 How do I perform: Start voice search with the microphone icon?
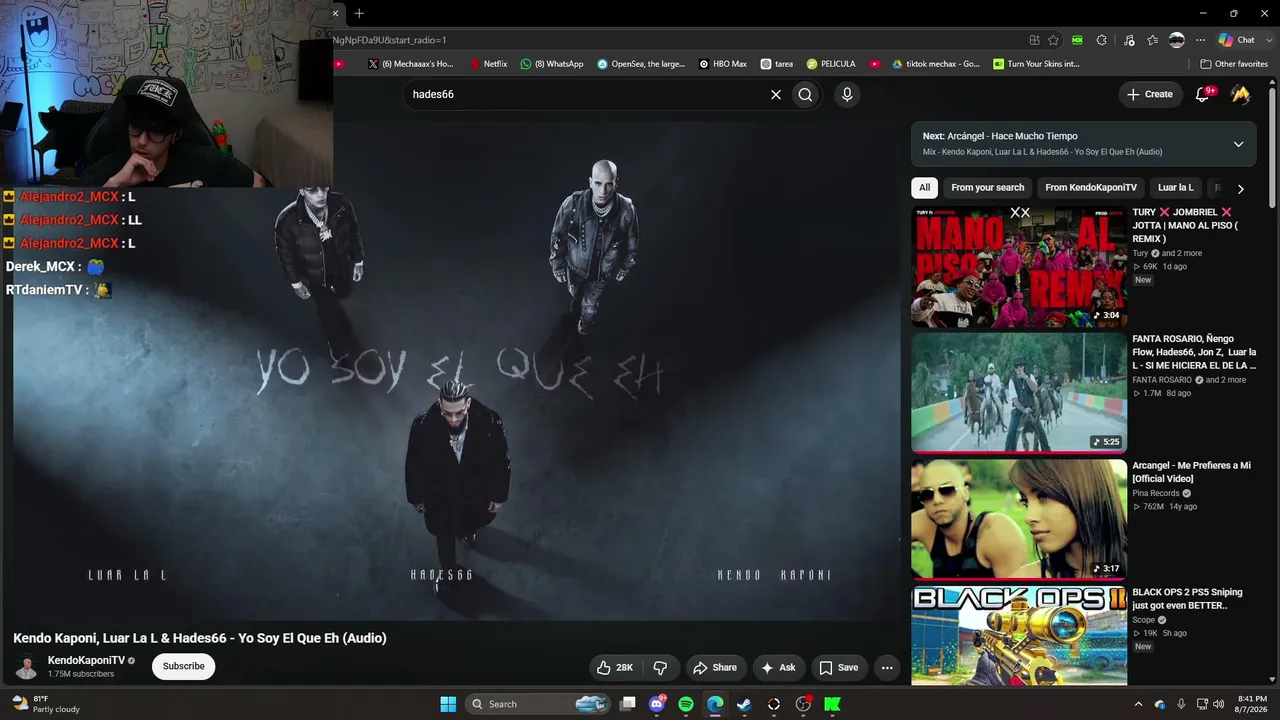click(x=847, y=94)
